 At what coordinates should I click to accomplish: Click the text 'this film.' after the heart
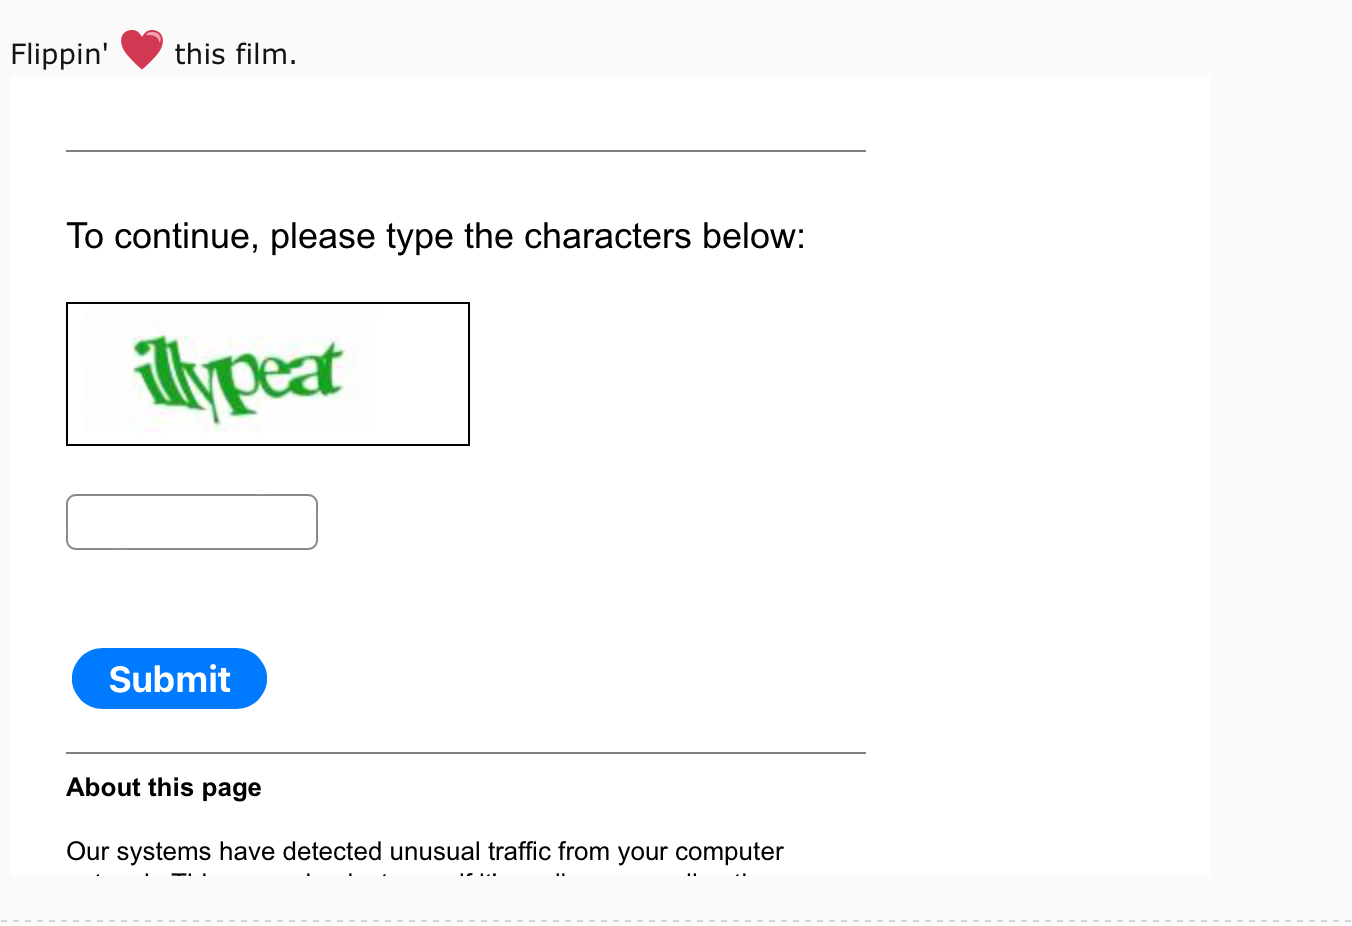[x=235, y=54]
